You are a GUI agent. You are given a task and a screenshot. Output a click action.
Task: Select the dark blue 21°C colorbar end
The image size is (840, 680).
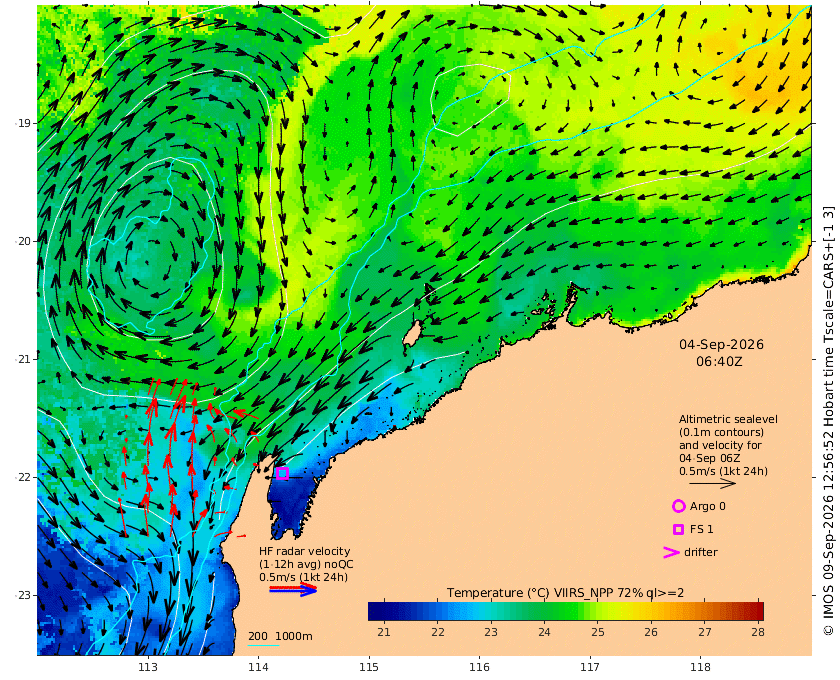click(x=373, y=611)
